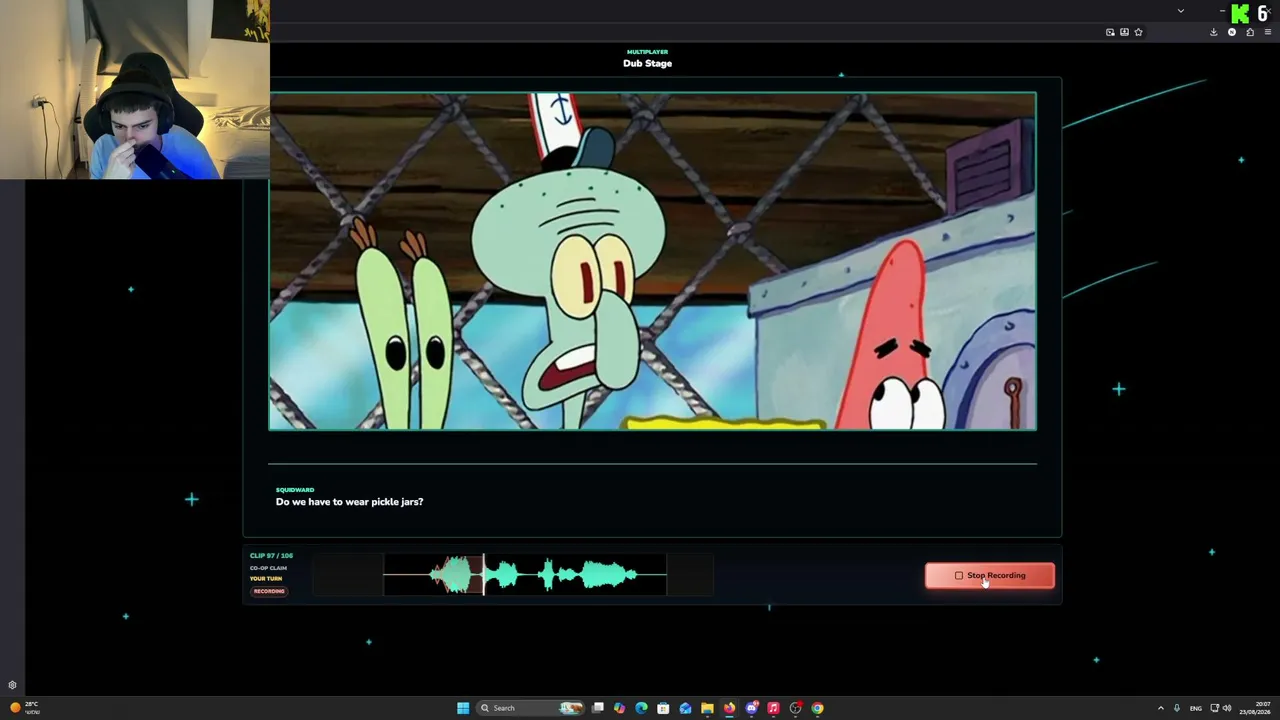Click the microphone tray icon

point(1177,708)
